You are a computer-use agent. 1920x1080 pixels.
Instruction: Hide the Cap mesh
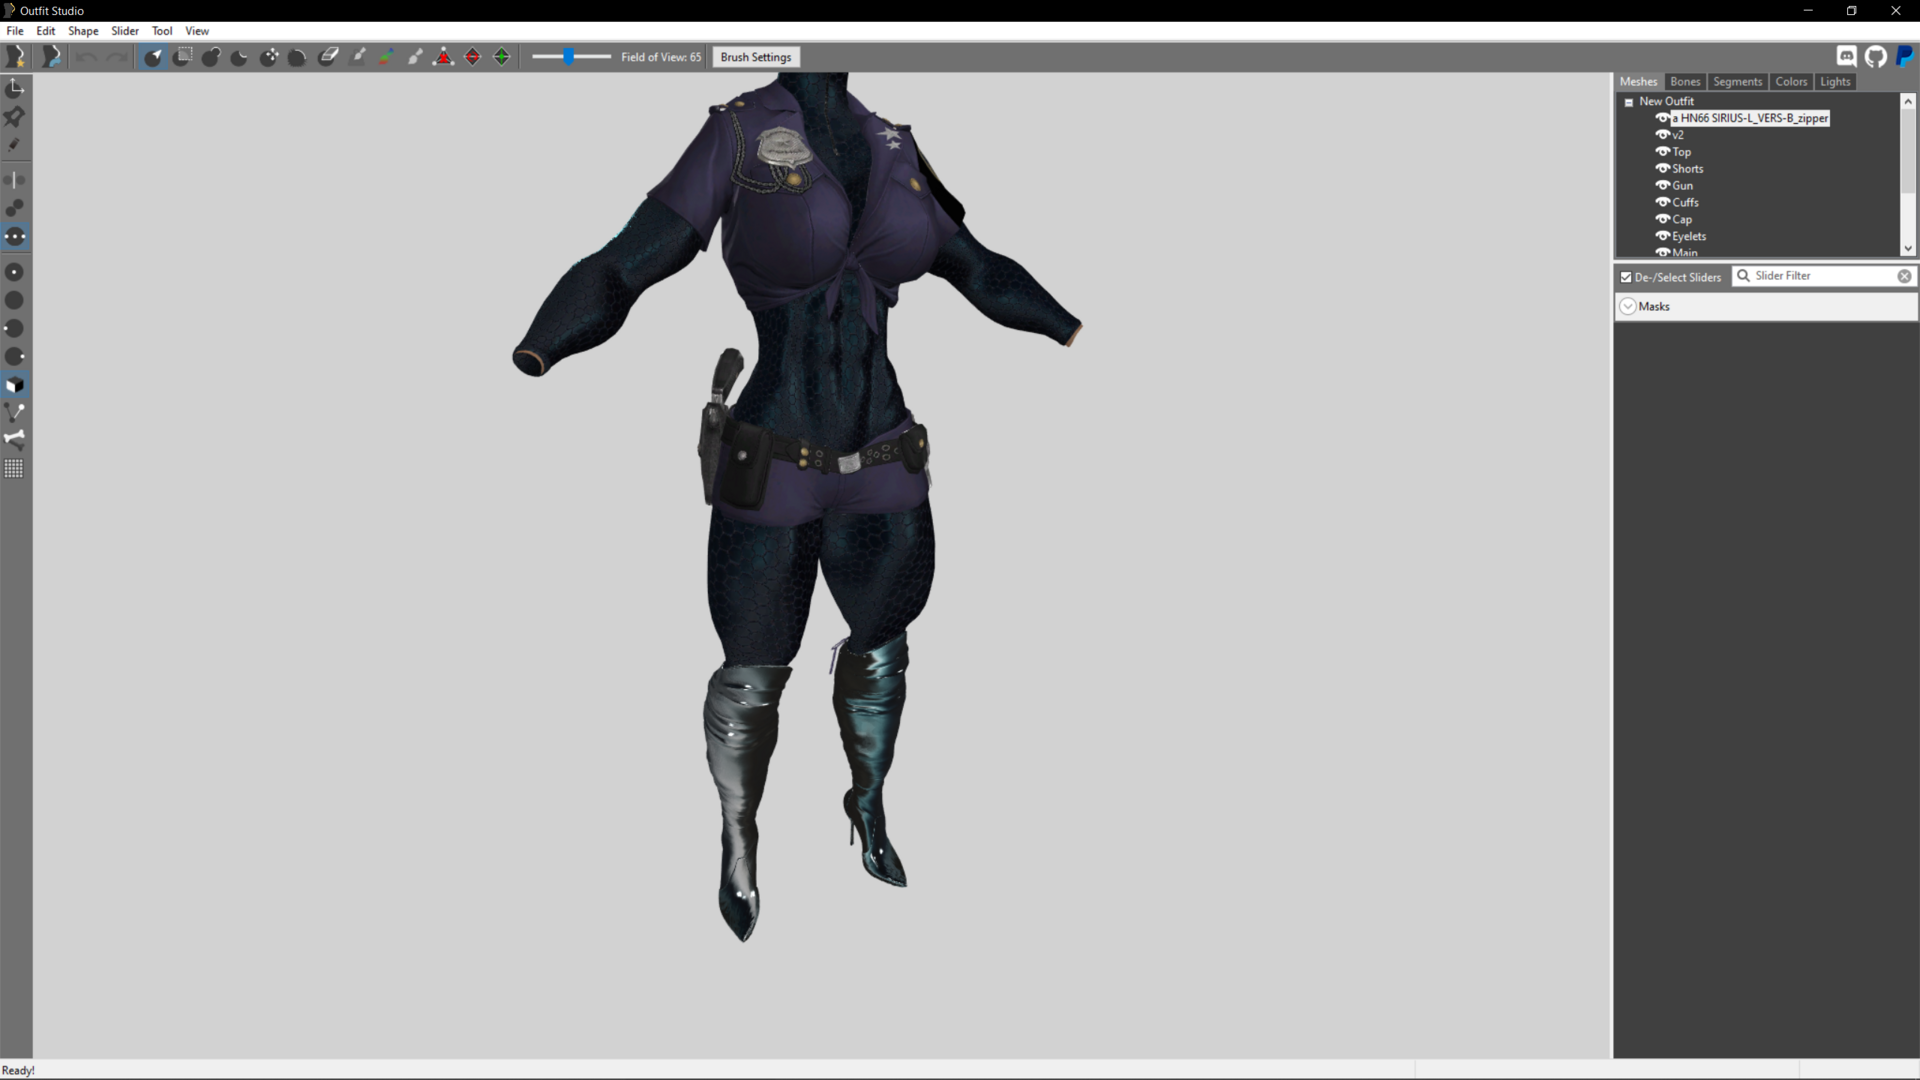point(1663,219)
